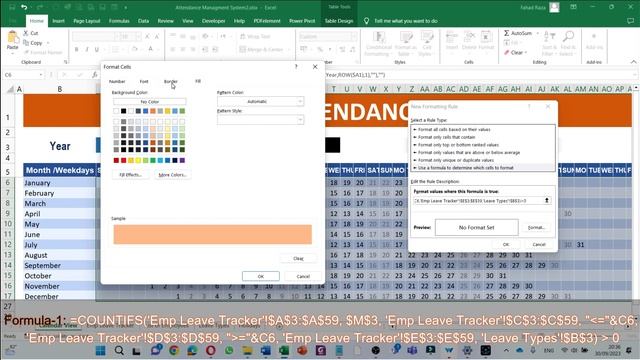640x360 pixels.
Task: Open the Clipboard group dialog launcher
Action: 65,62
